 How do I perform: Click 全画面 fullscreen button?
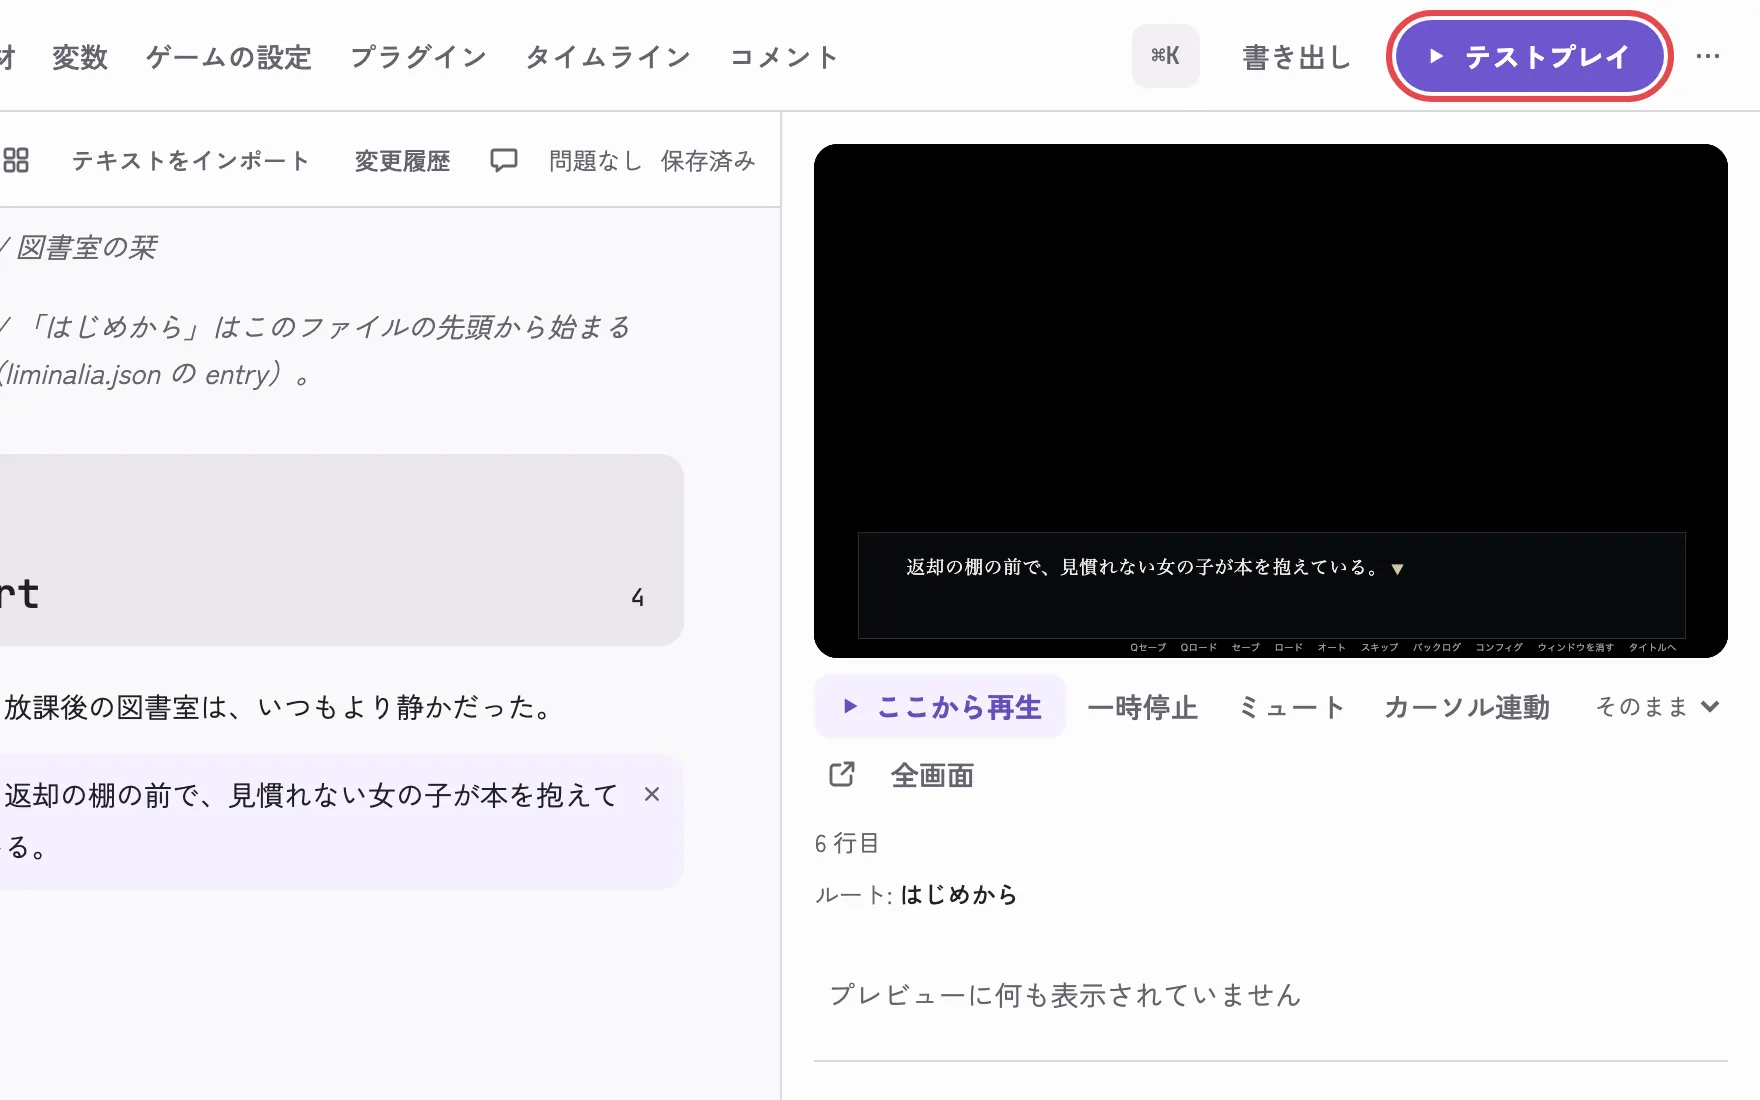pos(932,775)
